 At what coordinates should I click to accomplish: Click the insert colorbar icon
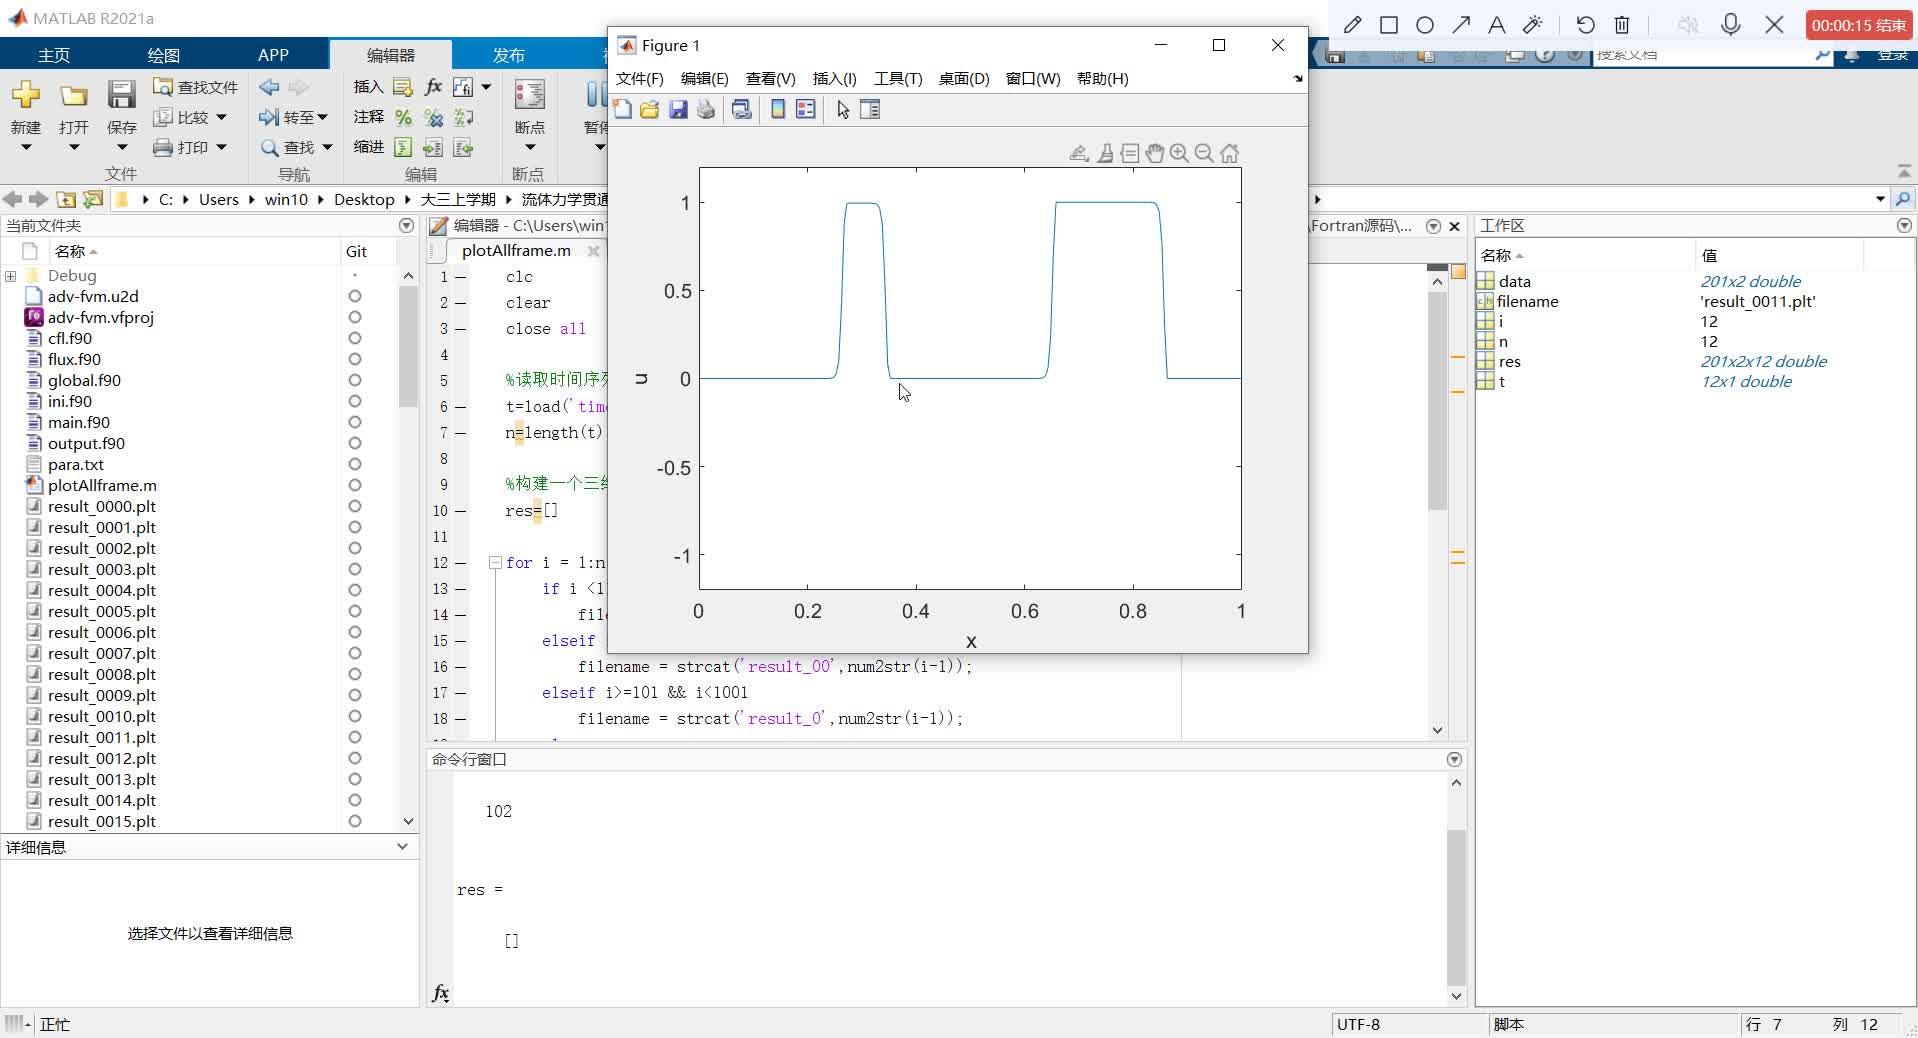pos(777,110)
